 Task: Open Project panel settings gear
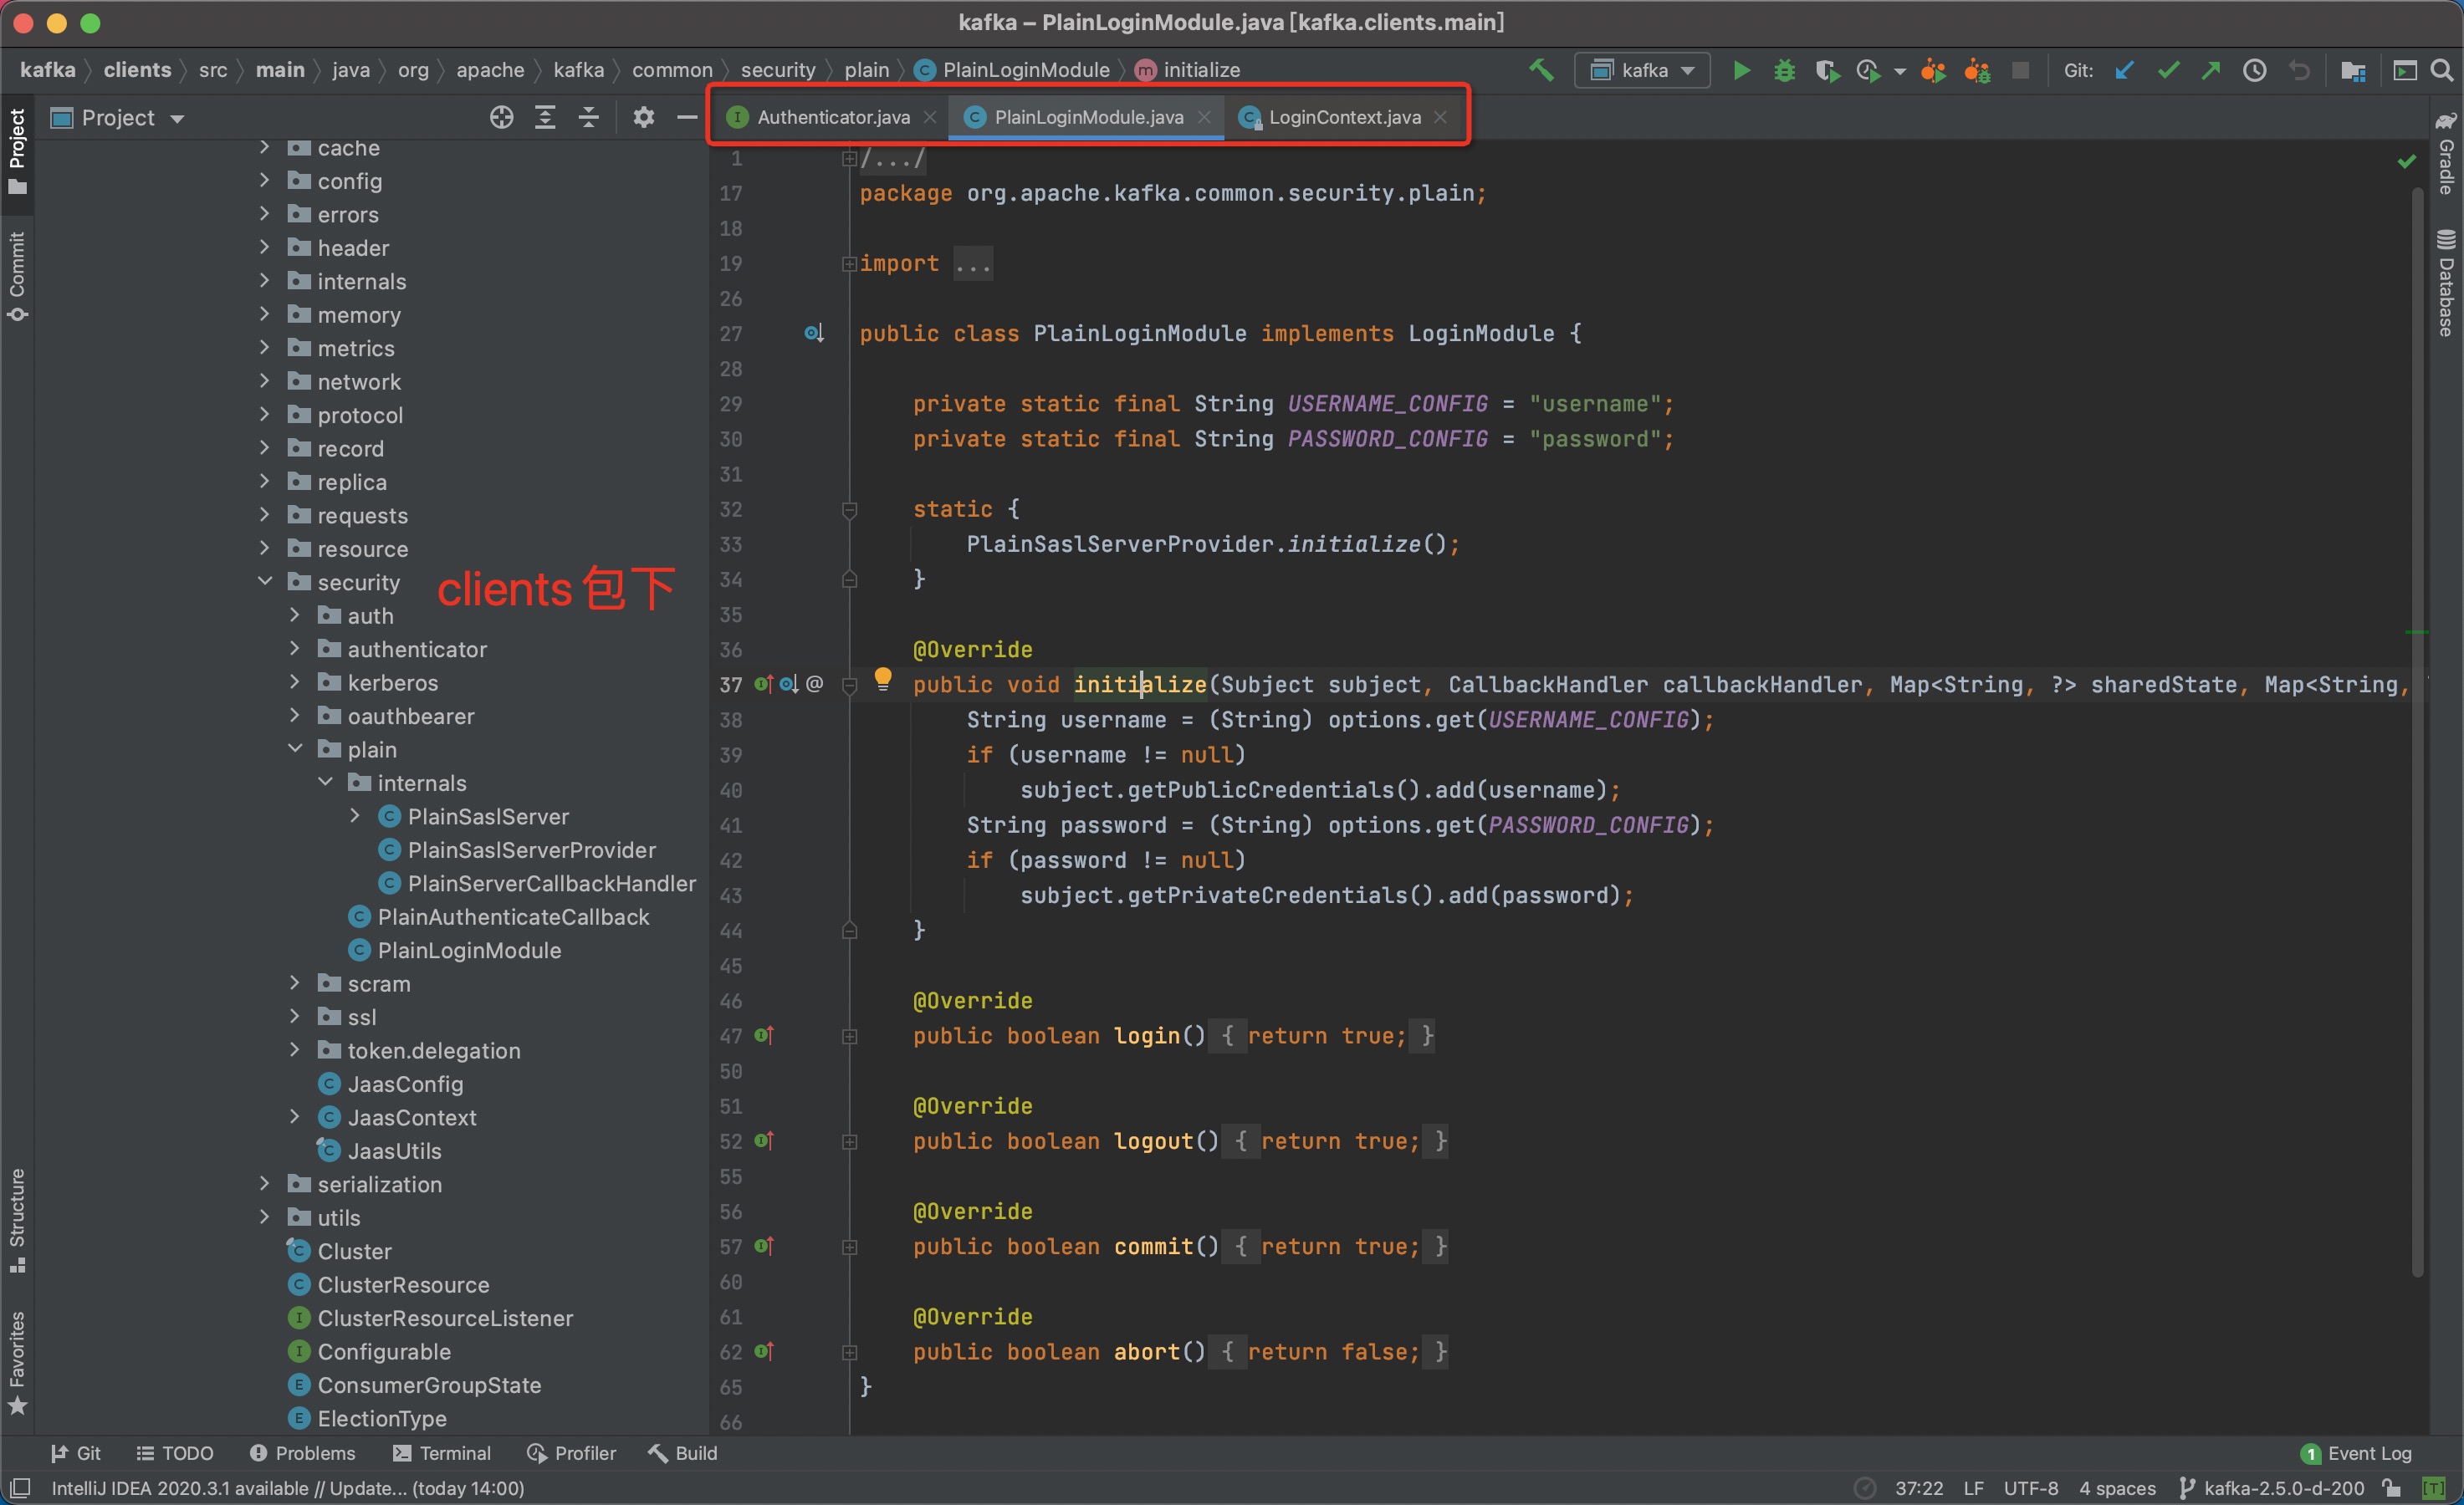pyautogui.click(x=643, y=118)
